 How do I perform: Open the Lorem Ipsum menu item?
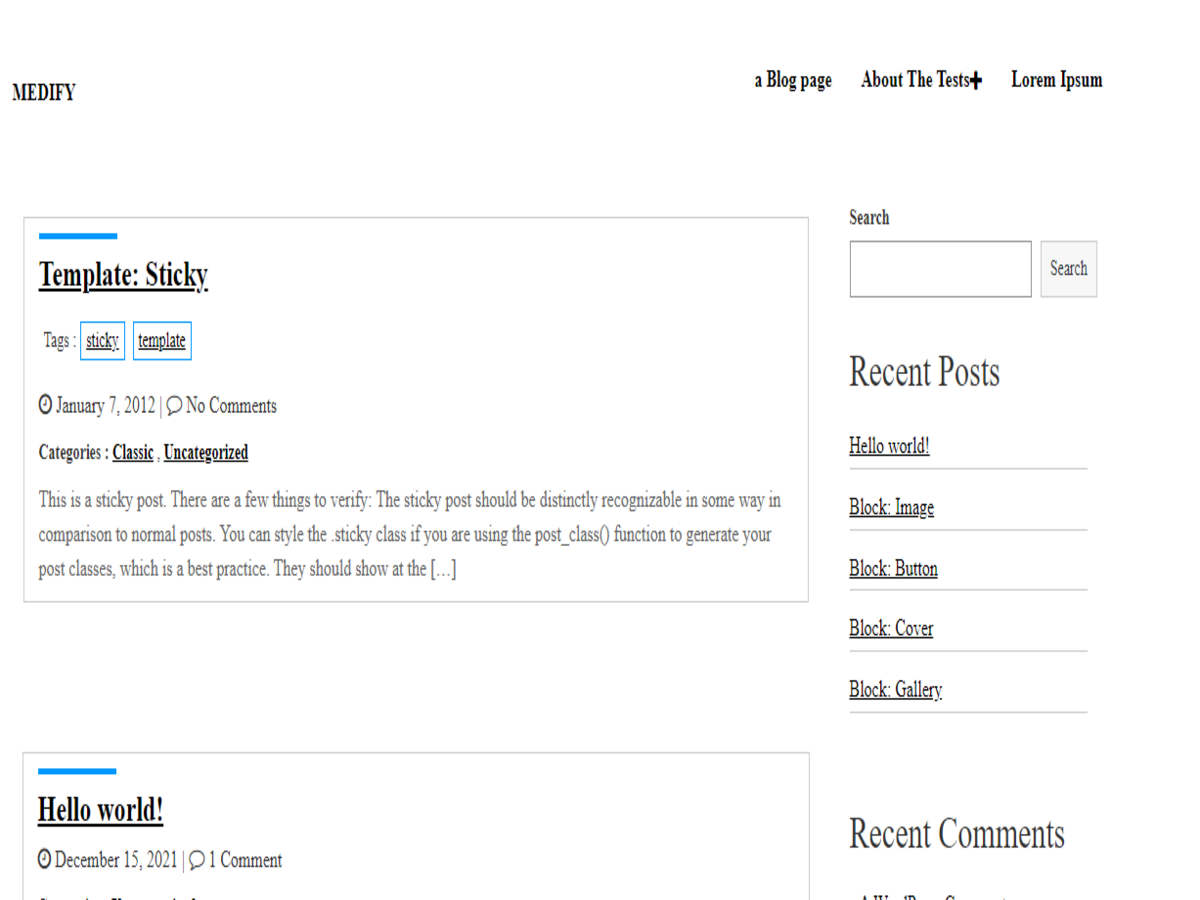[1056, 80]
